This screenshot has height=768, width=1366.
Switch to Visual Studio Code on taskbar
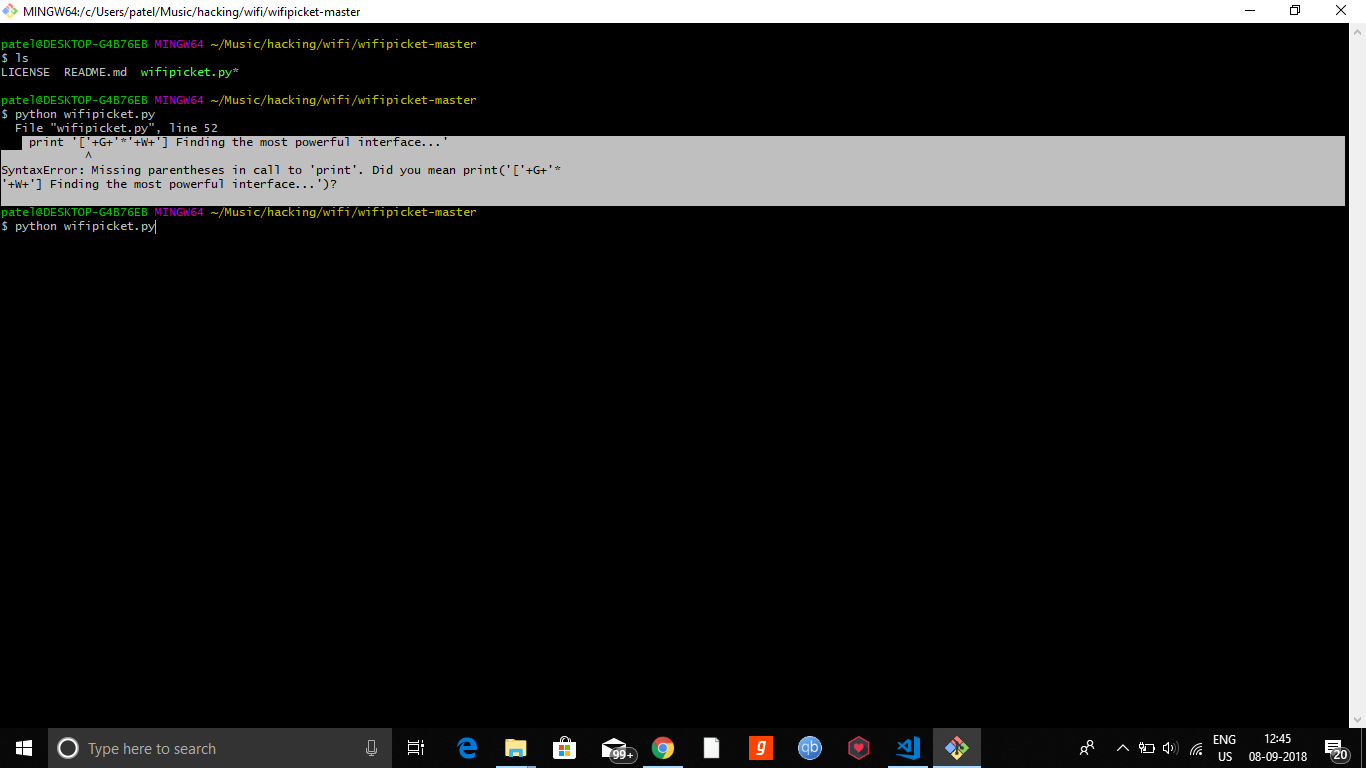click(x=908, y=748)
